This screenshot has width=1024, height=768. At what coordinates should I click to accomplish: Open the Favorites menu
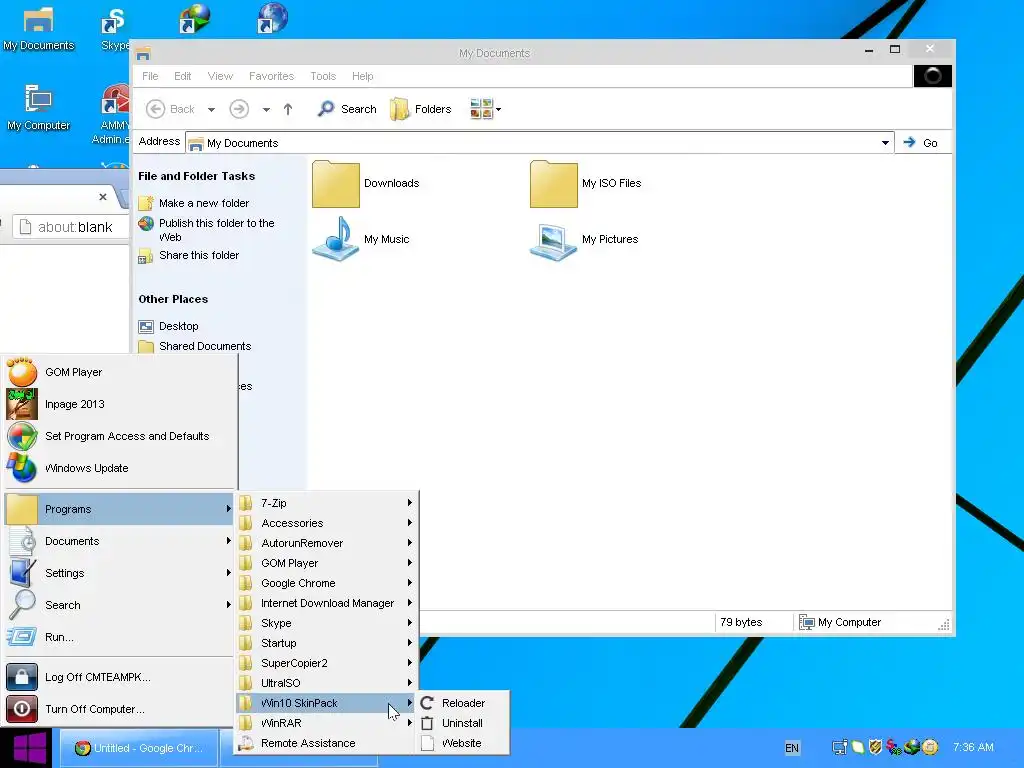[271, 76]
